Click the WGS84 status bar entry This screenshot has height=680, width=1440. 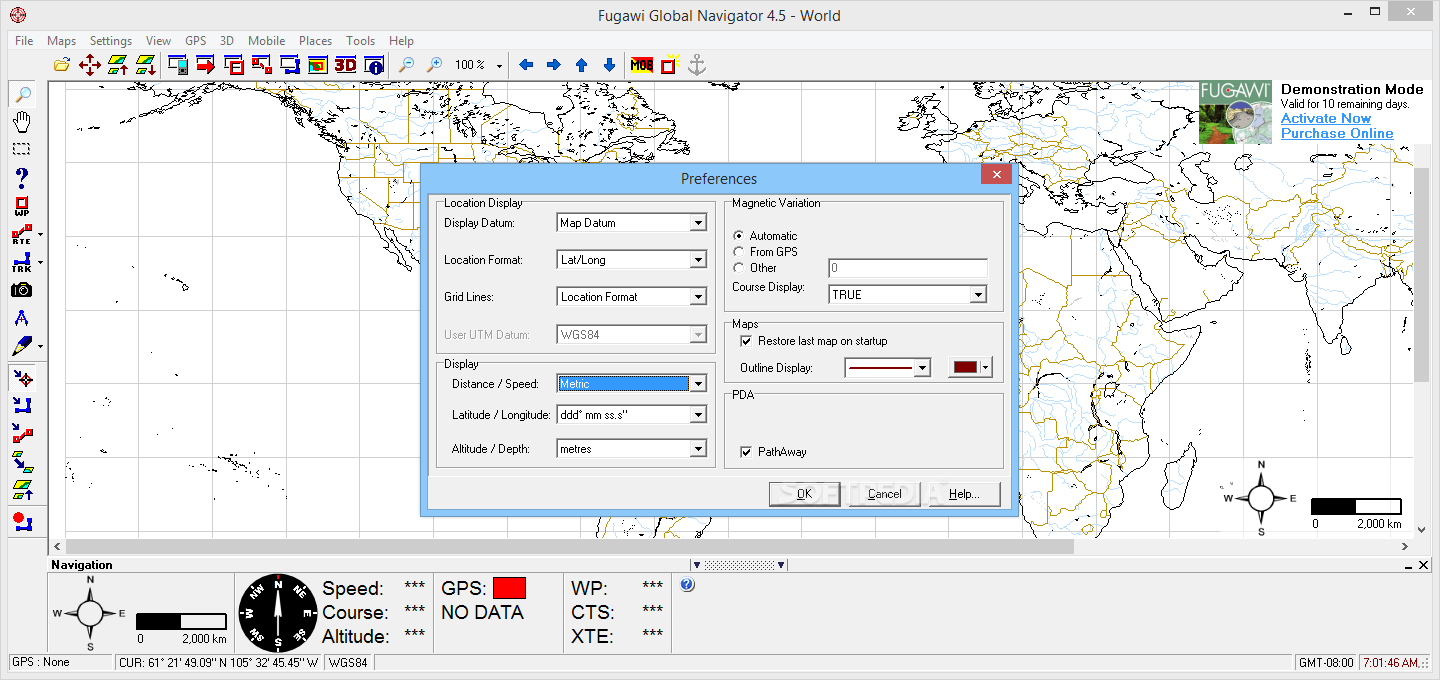coord(348,663)
